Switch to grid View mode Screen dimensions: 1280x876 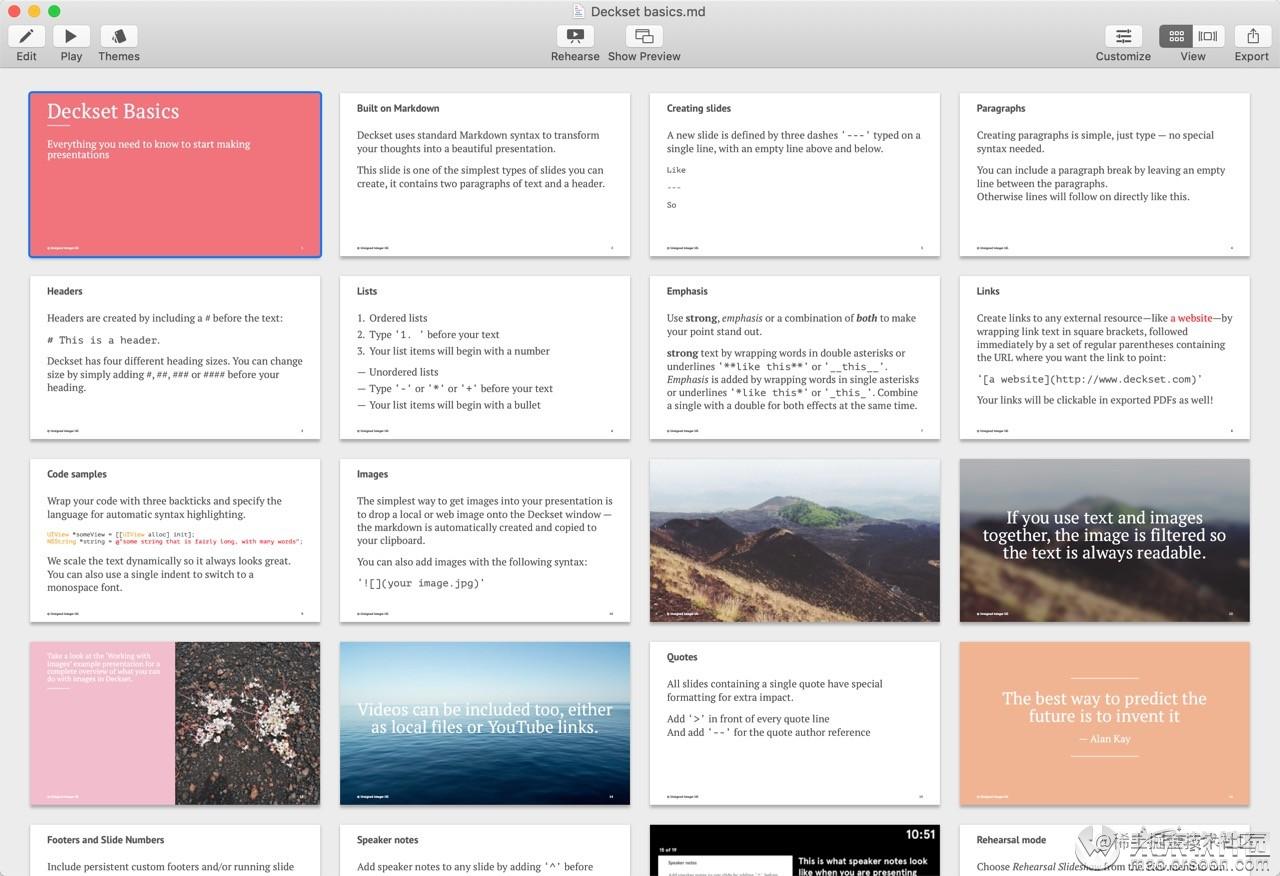pyautogui.click(x=1176, y=36)
